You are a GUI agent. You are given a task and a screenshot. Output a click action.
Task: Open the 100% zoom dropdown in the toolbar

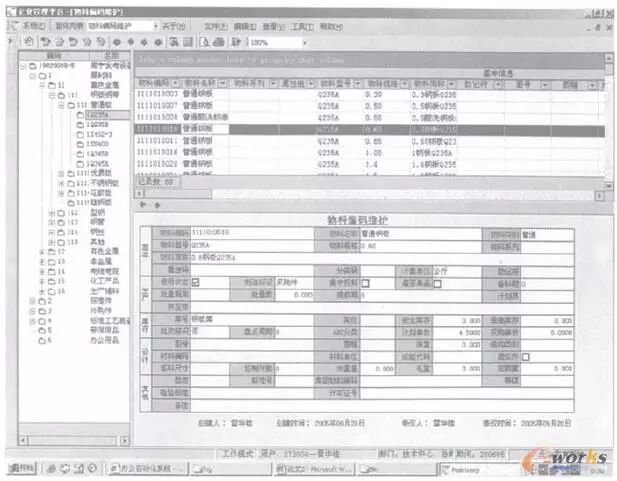tap(305, 42)
